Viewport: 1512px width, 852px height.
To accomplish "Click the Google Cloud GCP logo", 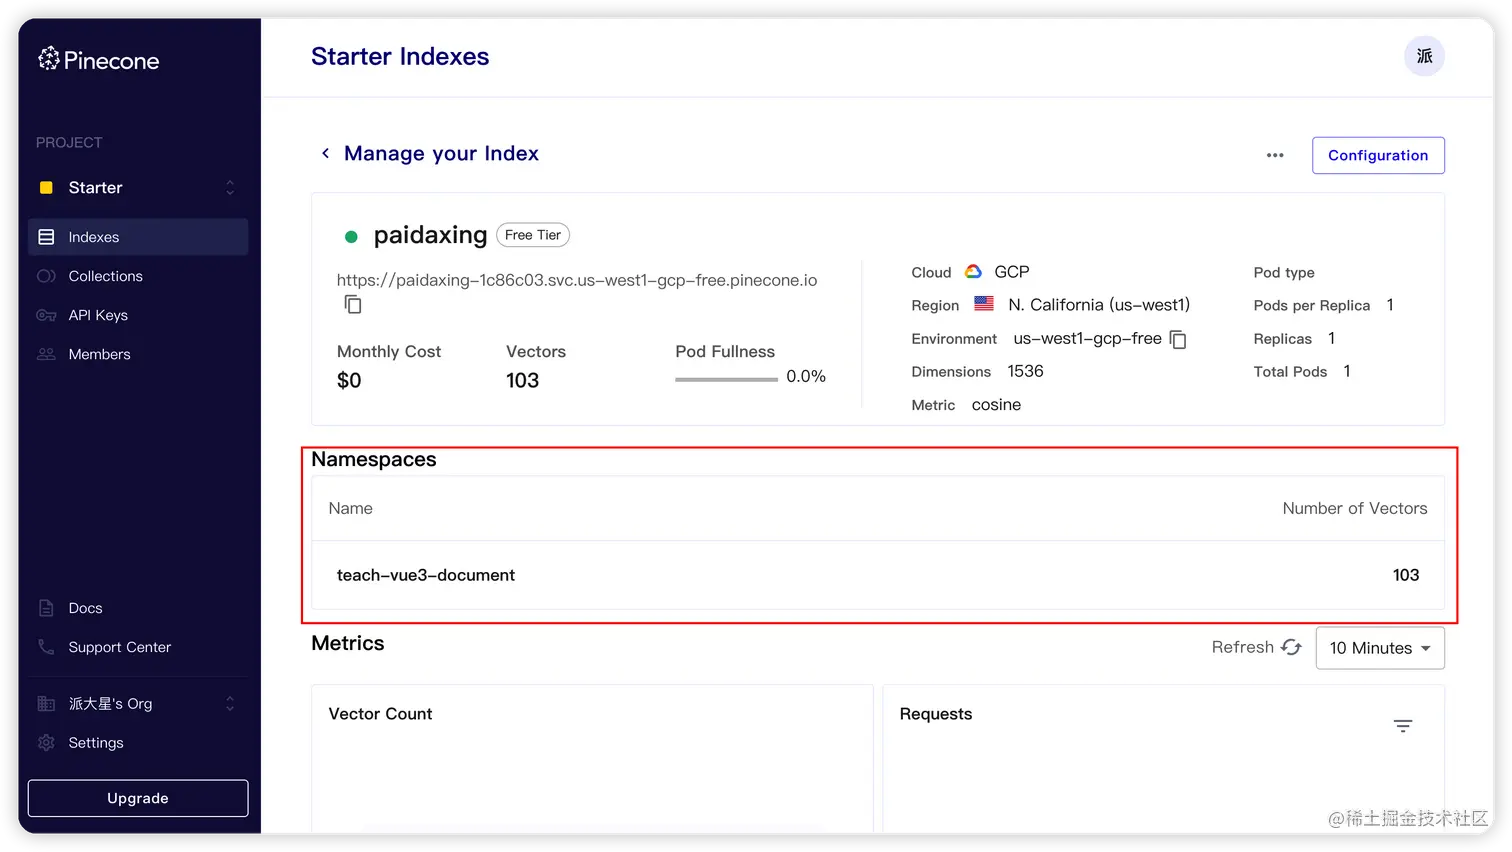I will (973, 272).
